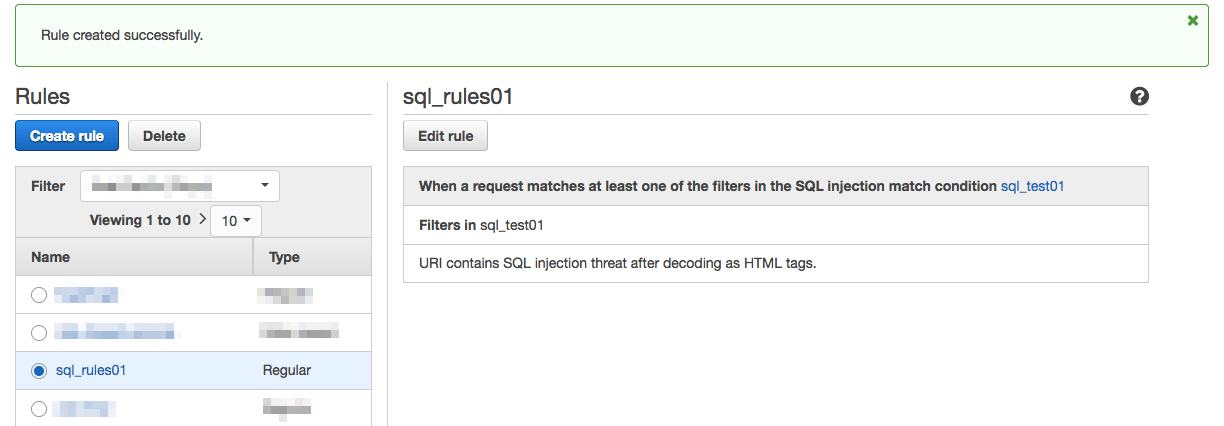Click the Create rule button
The height and width of the screenshot is (426, 1224).
(x=67, y=136)
